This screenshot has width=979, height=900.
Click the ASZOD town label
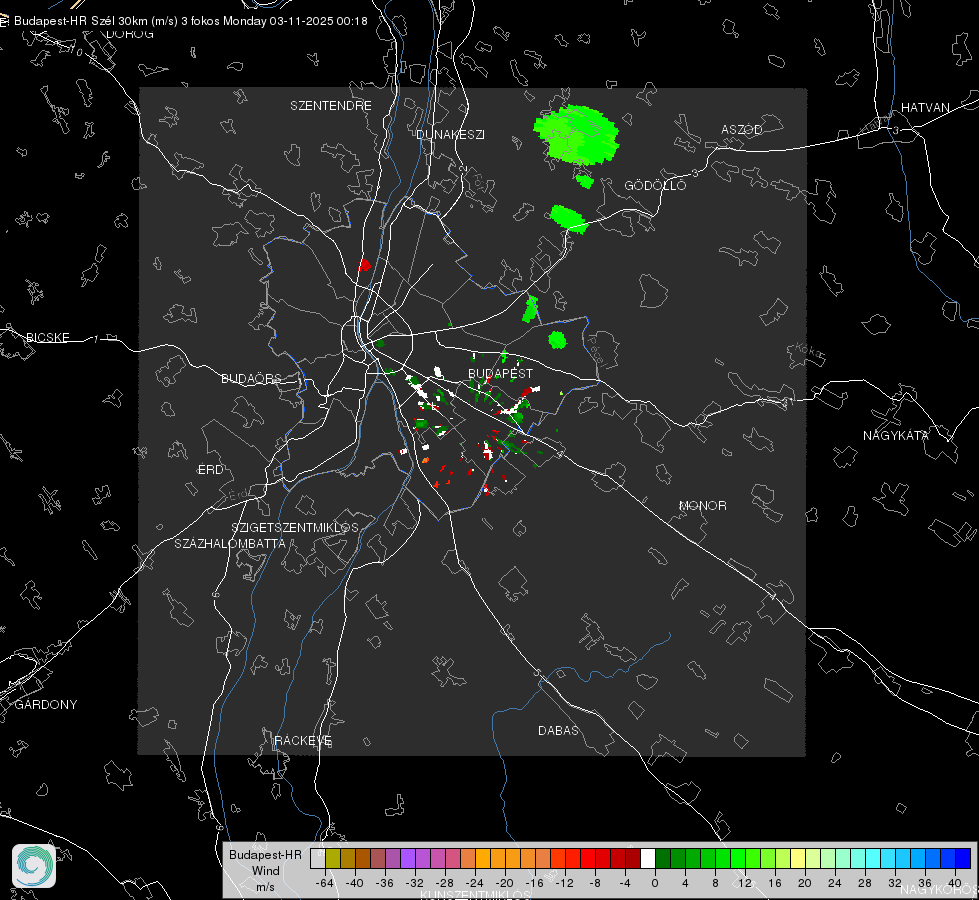click(742, 130)
